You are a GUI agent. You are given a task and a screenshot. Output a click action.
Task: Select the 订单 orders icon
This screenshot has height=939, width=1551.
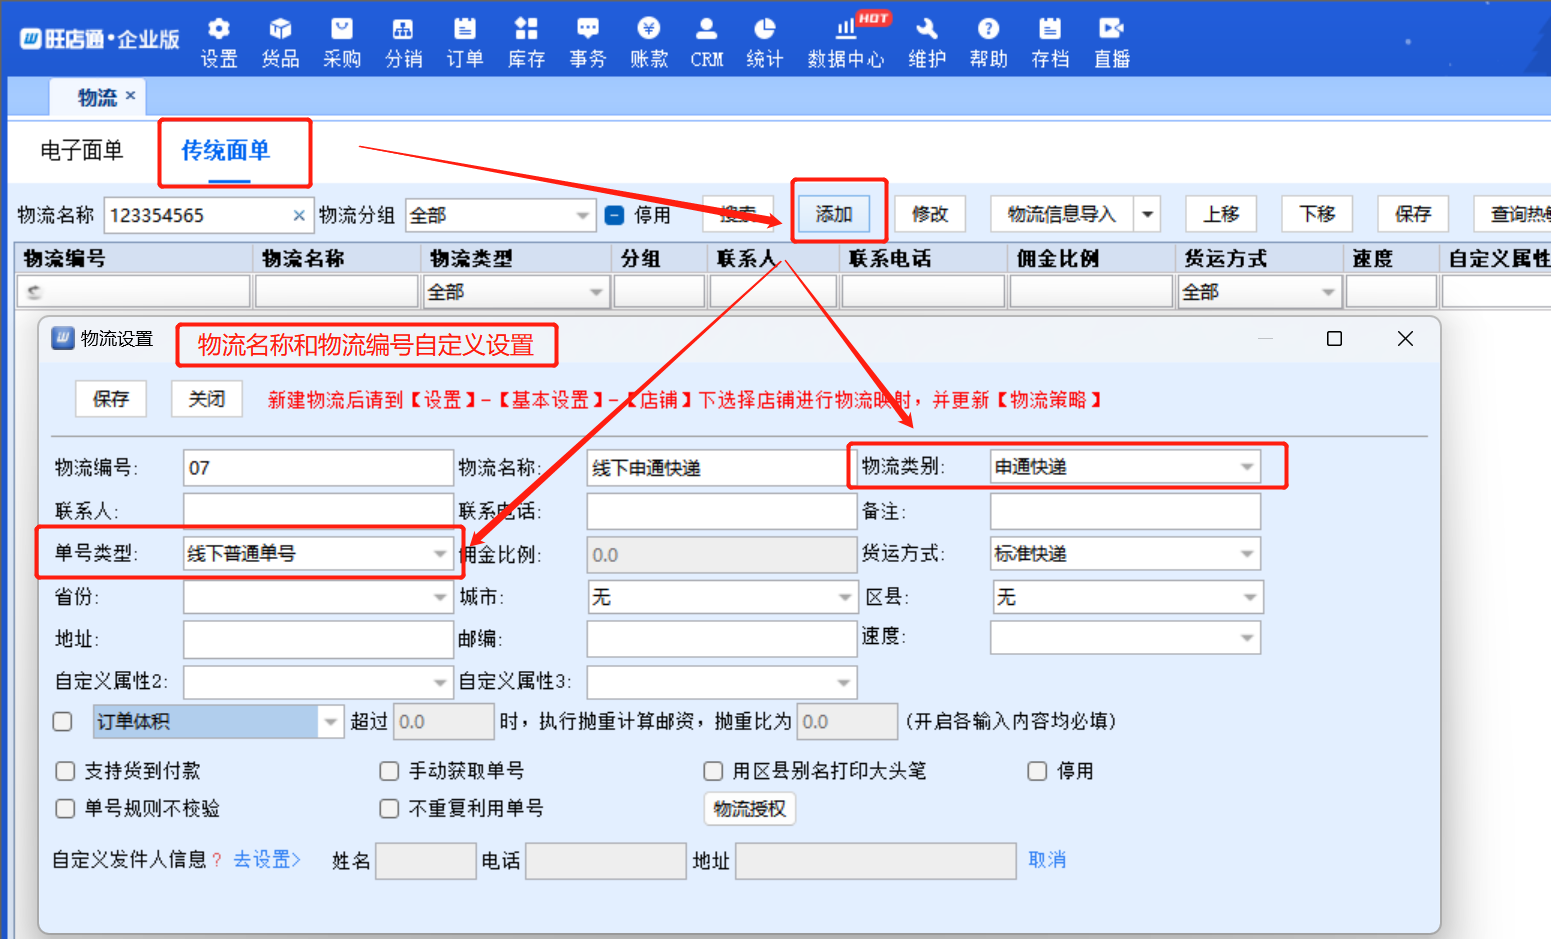[464, 42]
